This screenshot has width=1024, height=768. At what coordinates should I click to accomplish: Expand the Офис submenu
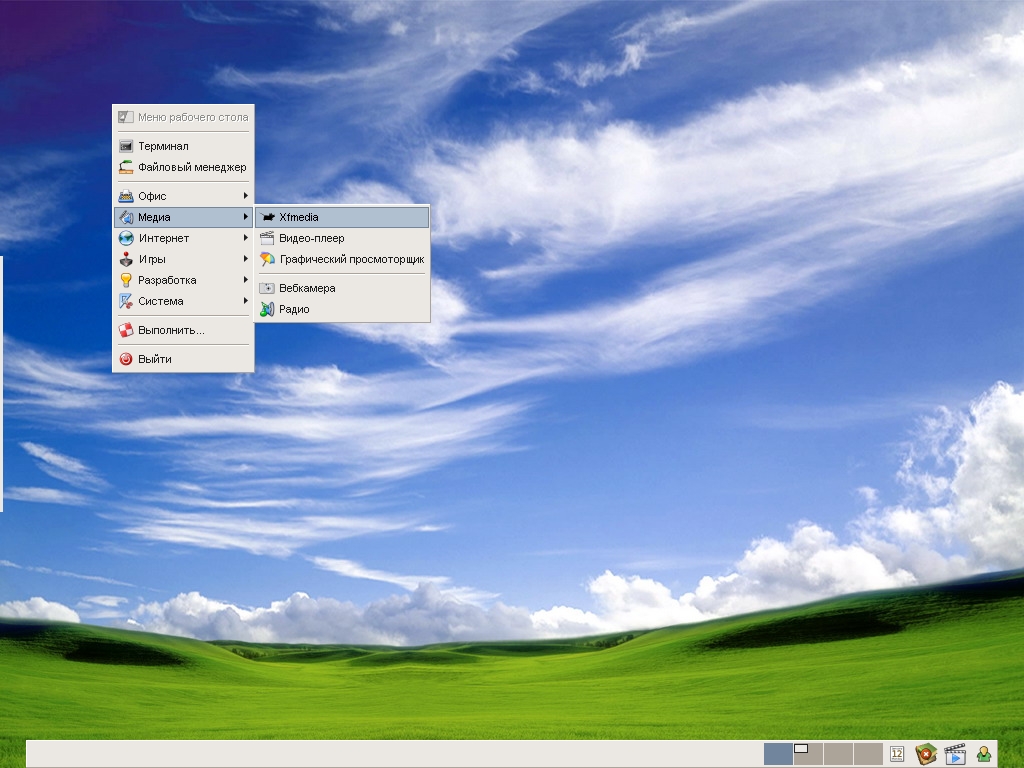[x=183, y=196]
